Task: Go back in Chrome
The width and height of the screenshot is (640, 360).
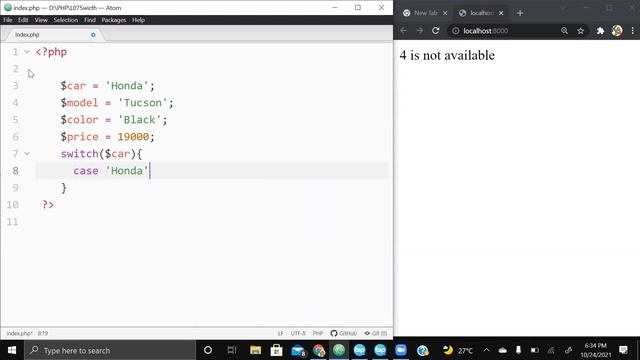Action: (404, 31)
